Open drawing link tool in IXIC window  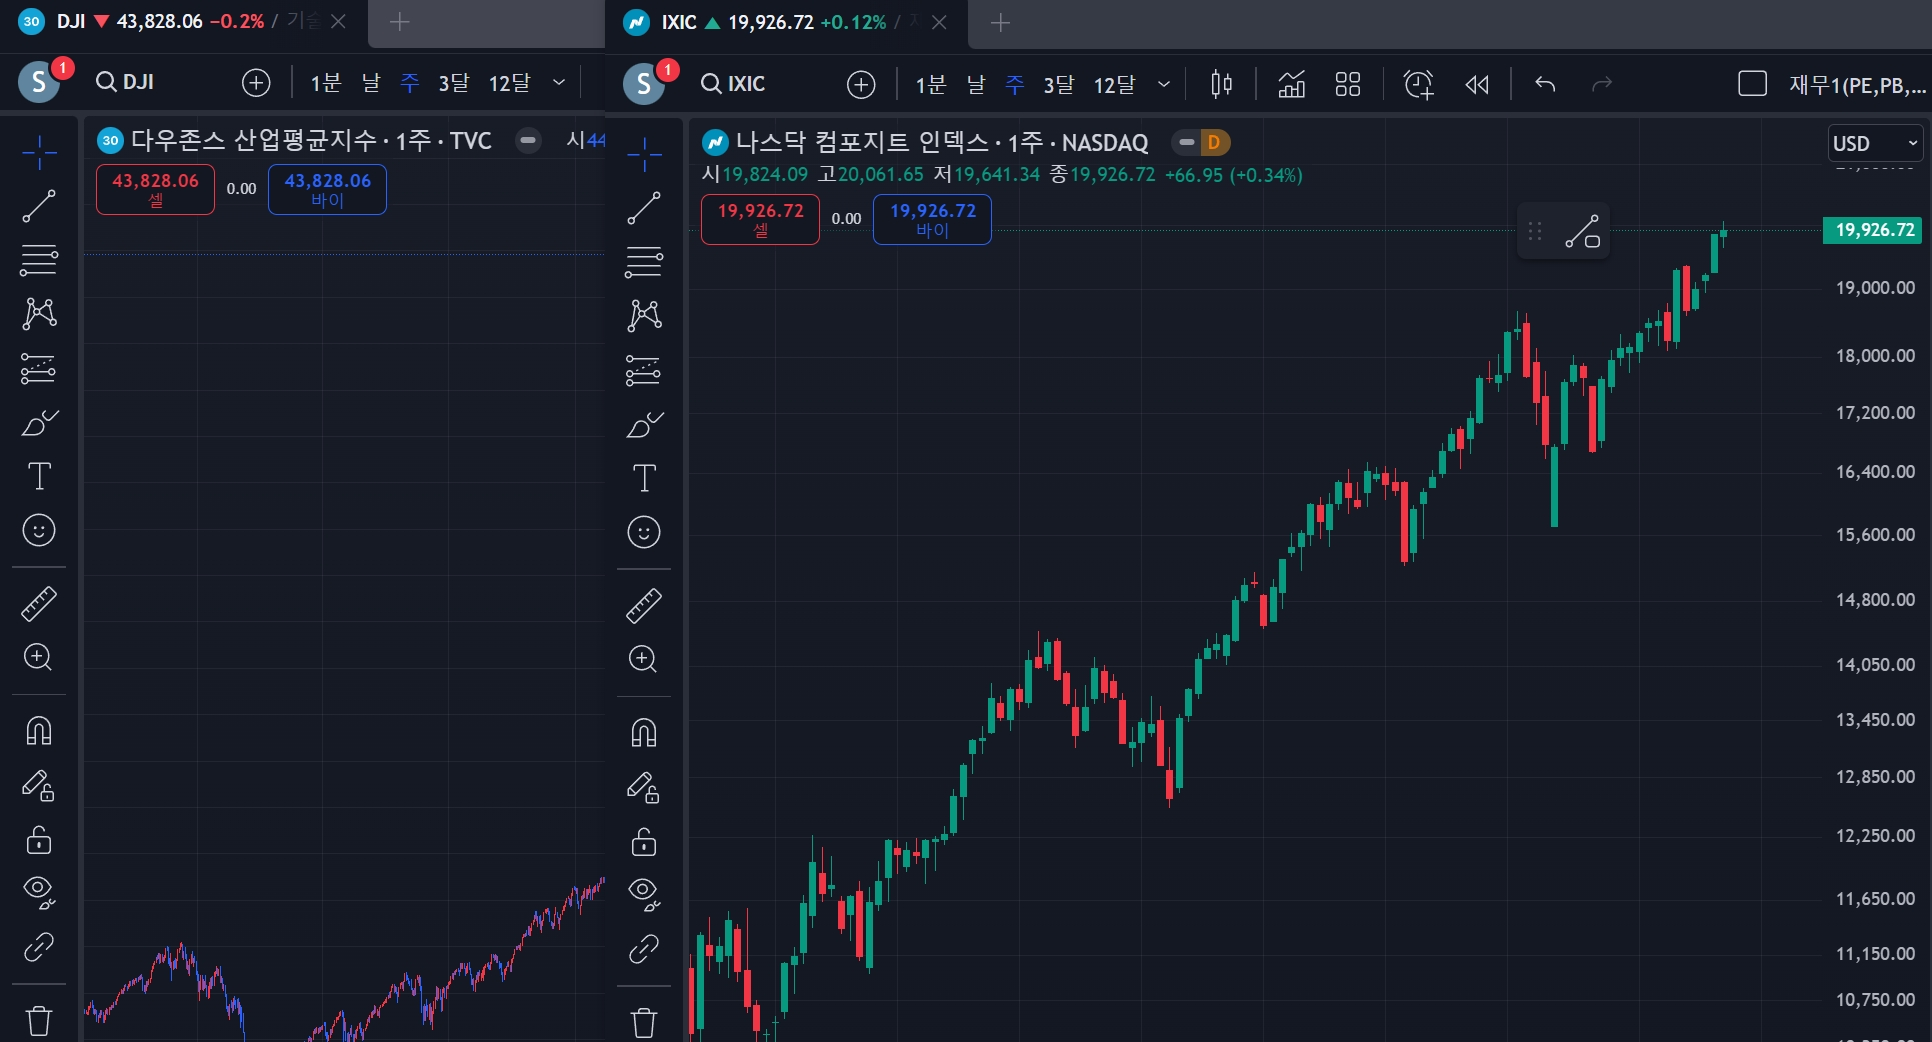644,949
